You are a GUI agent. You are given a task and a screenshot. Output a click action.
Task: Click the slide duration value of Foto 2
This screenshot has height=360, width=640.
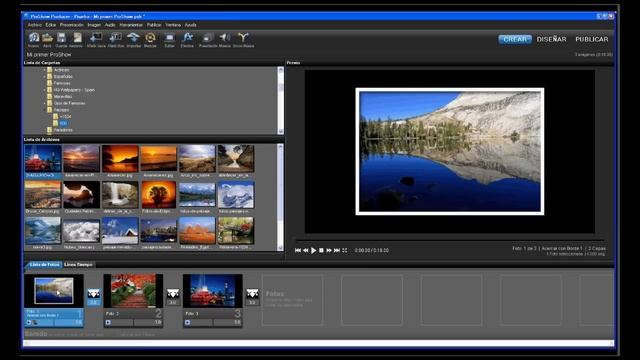(x=158, y=322)
